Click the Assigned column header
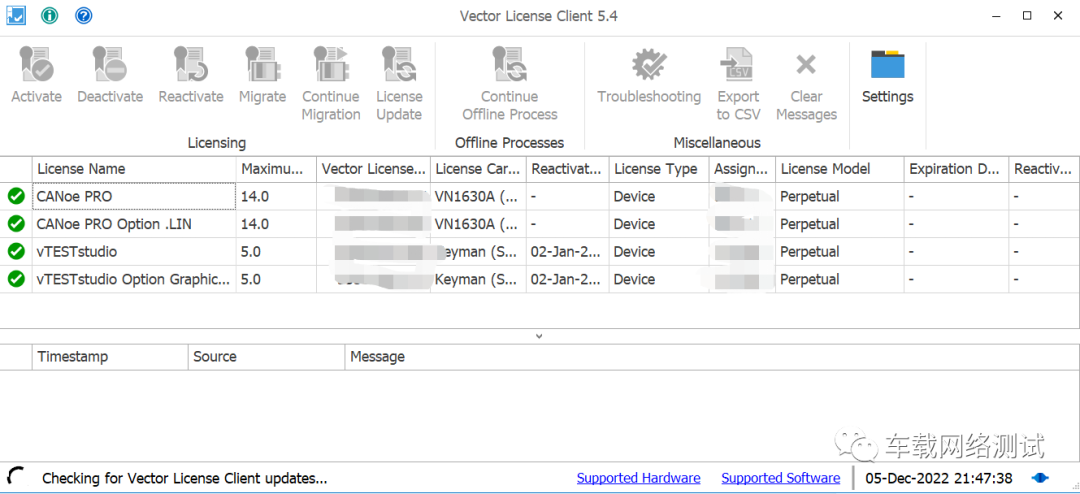Screen dimensions: 1080x494 [x=742, y=169]
